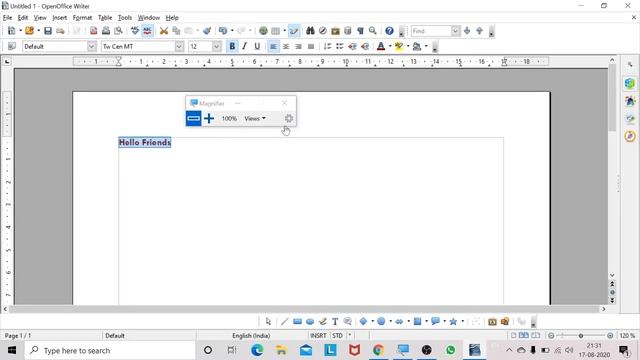
Task: Cut the selection with the scissors icon
Action: click(164, 31)
